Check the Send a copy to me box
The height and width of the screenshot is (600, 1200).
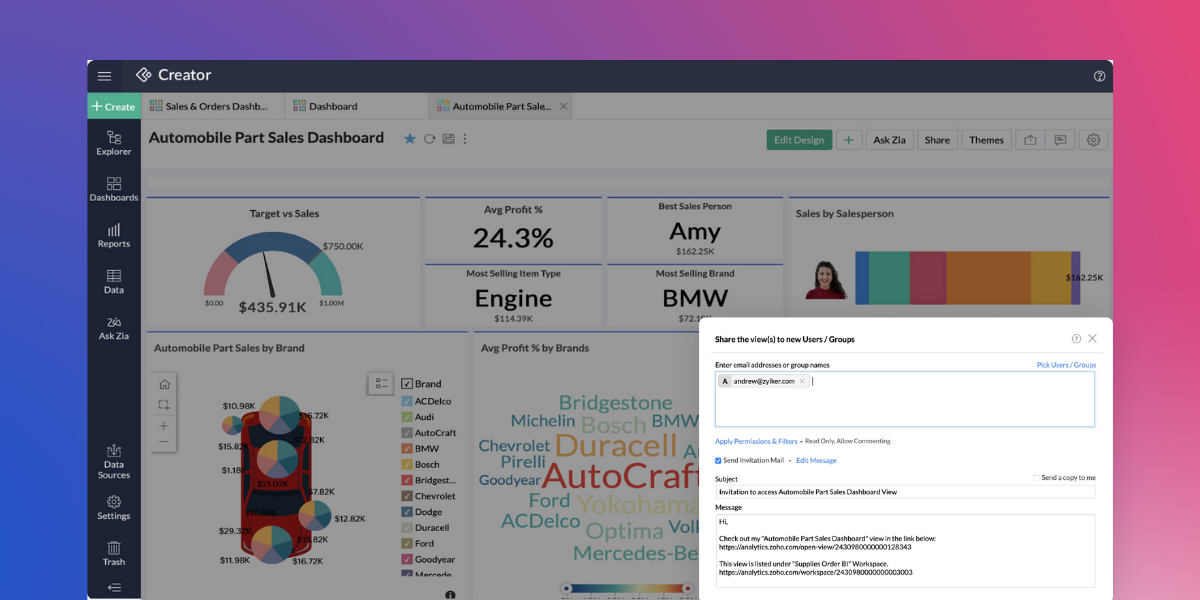point(1037,478)
